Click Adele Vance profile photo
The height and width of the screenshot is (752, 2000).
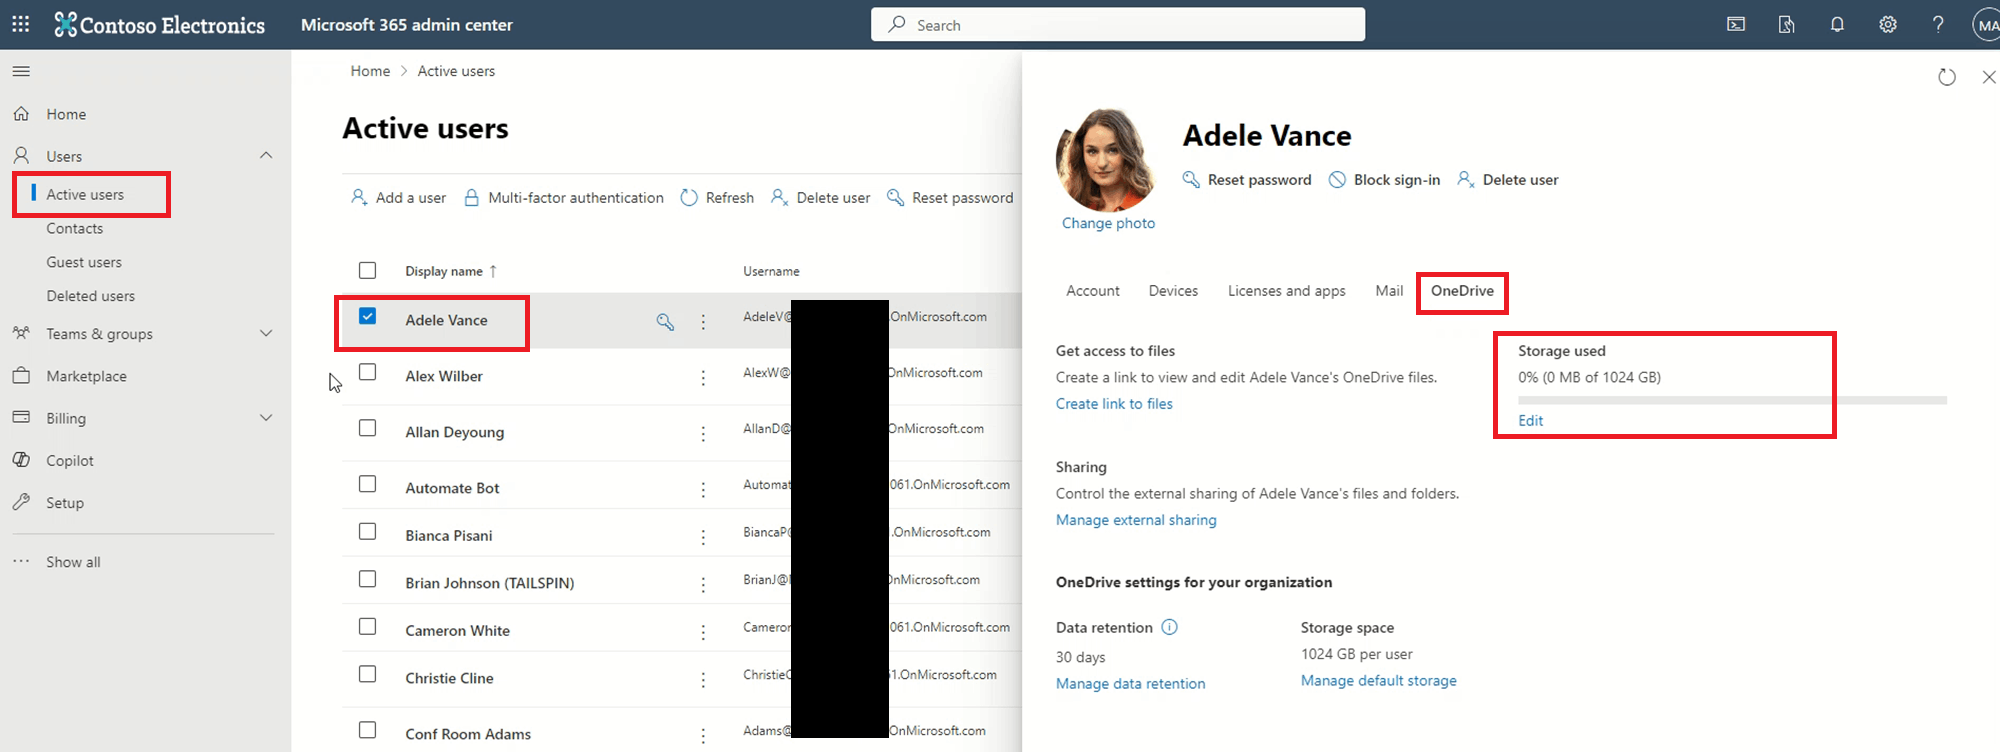coord(1107,159)
